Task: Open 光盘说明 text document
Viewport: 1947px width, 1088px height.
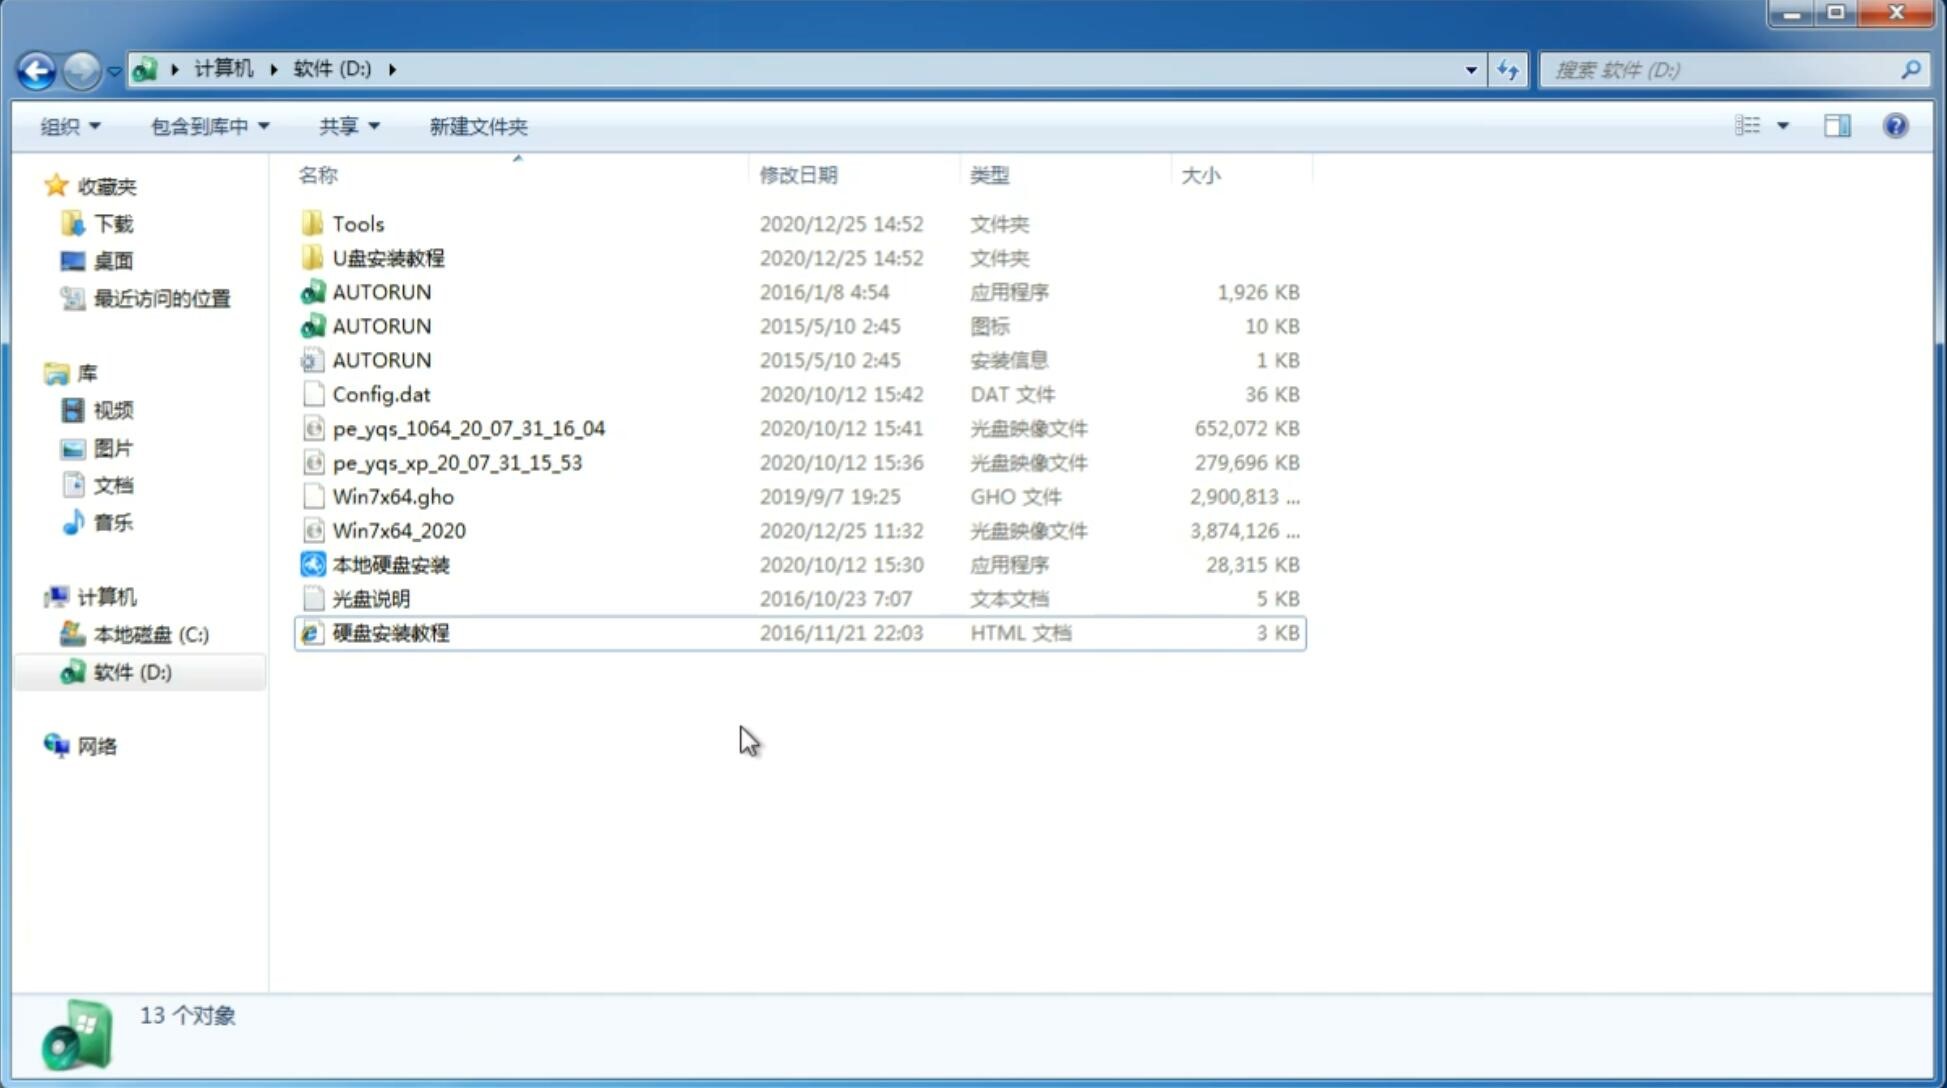Action: (370, 599)
